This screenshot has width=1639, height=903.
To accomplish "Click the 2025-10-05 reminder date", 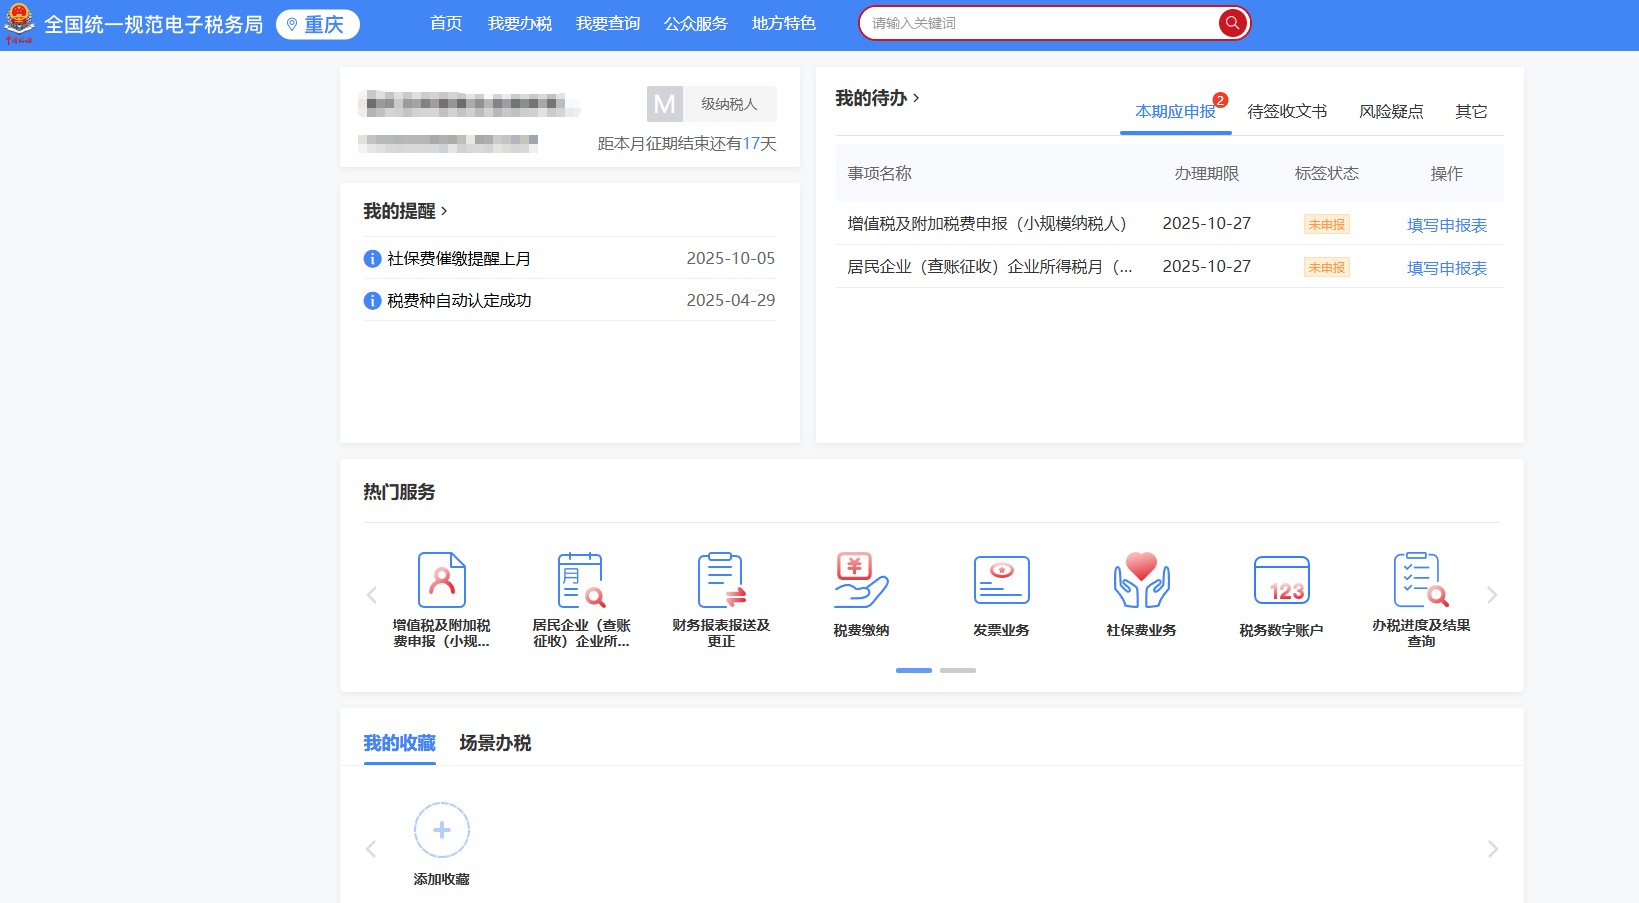I will pos(731,258).
